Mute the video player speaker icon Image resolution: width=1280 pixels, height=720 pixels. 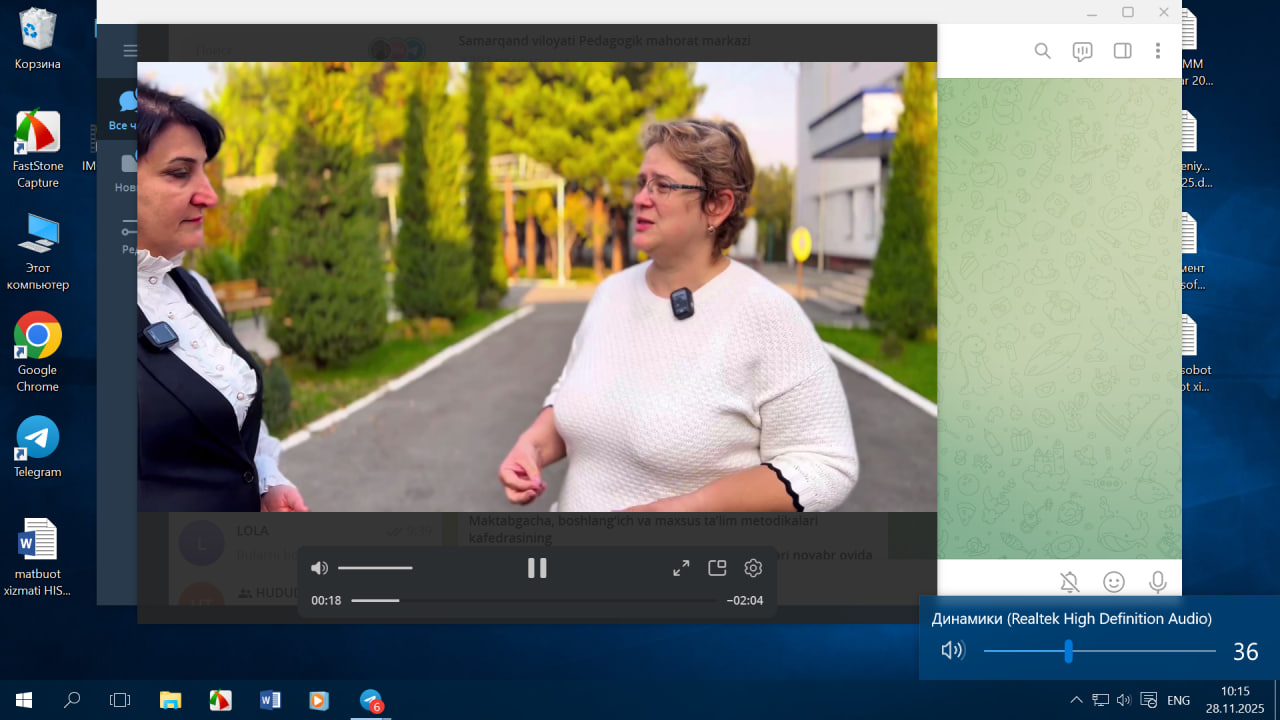pyautogui.click(x=319, y=568)
